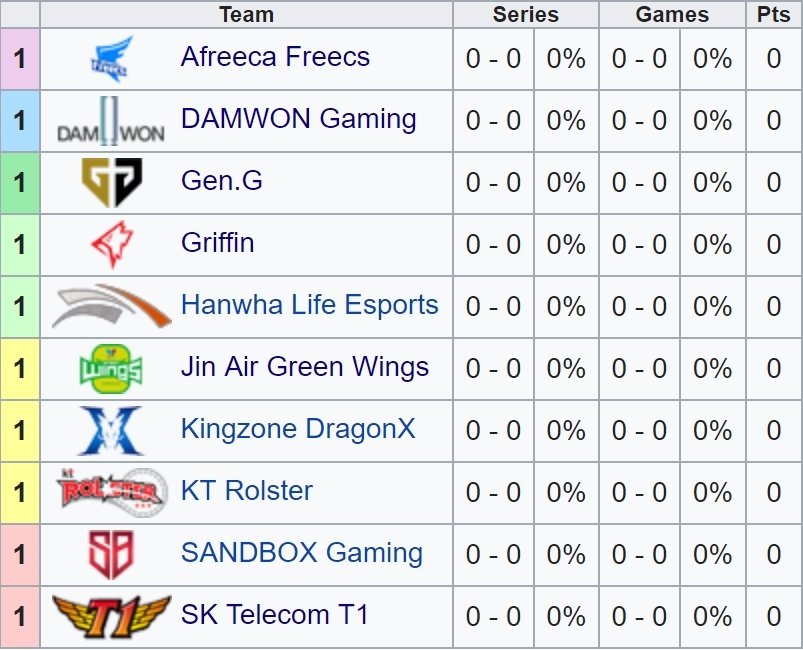Open the SK Telecom T1 link
The width and height of the screenshot is (803, 650).
click(x=274, y=615)
